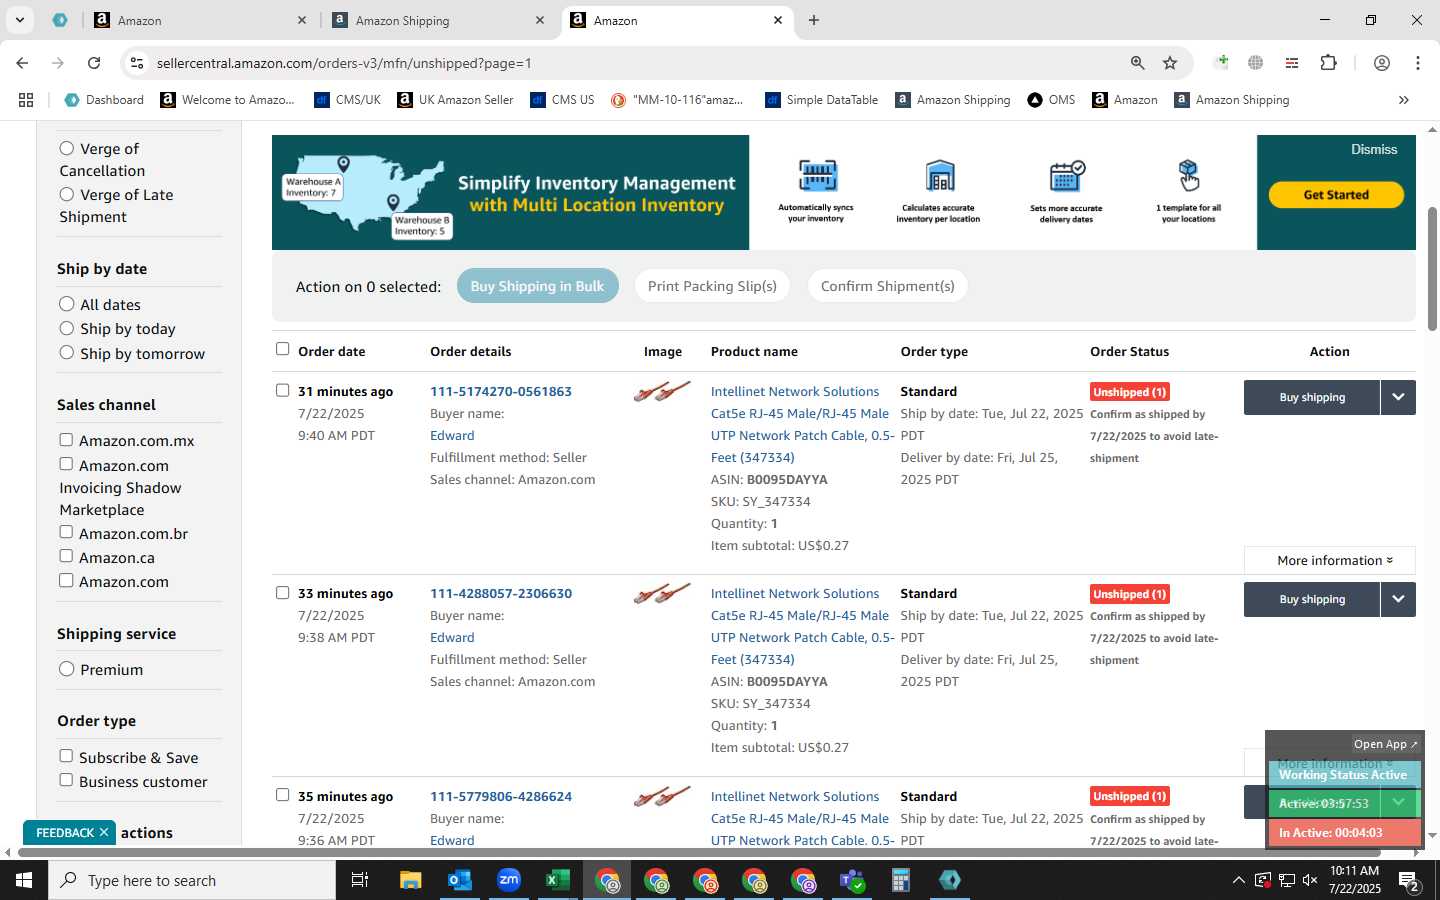
Task: Open the tab search dropdown arrow
Action: (19, 20)
